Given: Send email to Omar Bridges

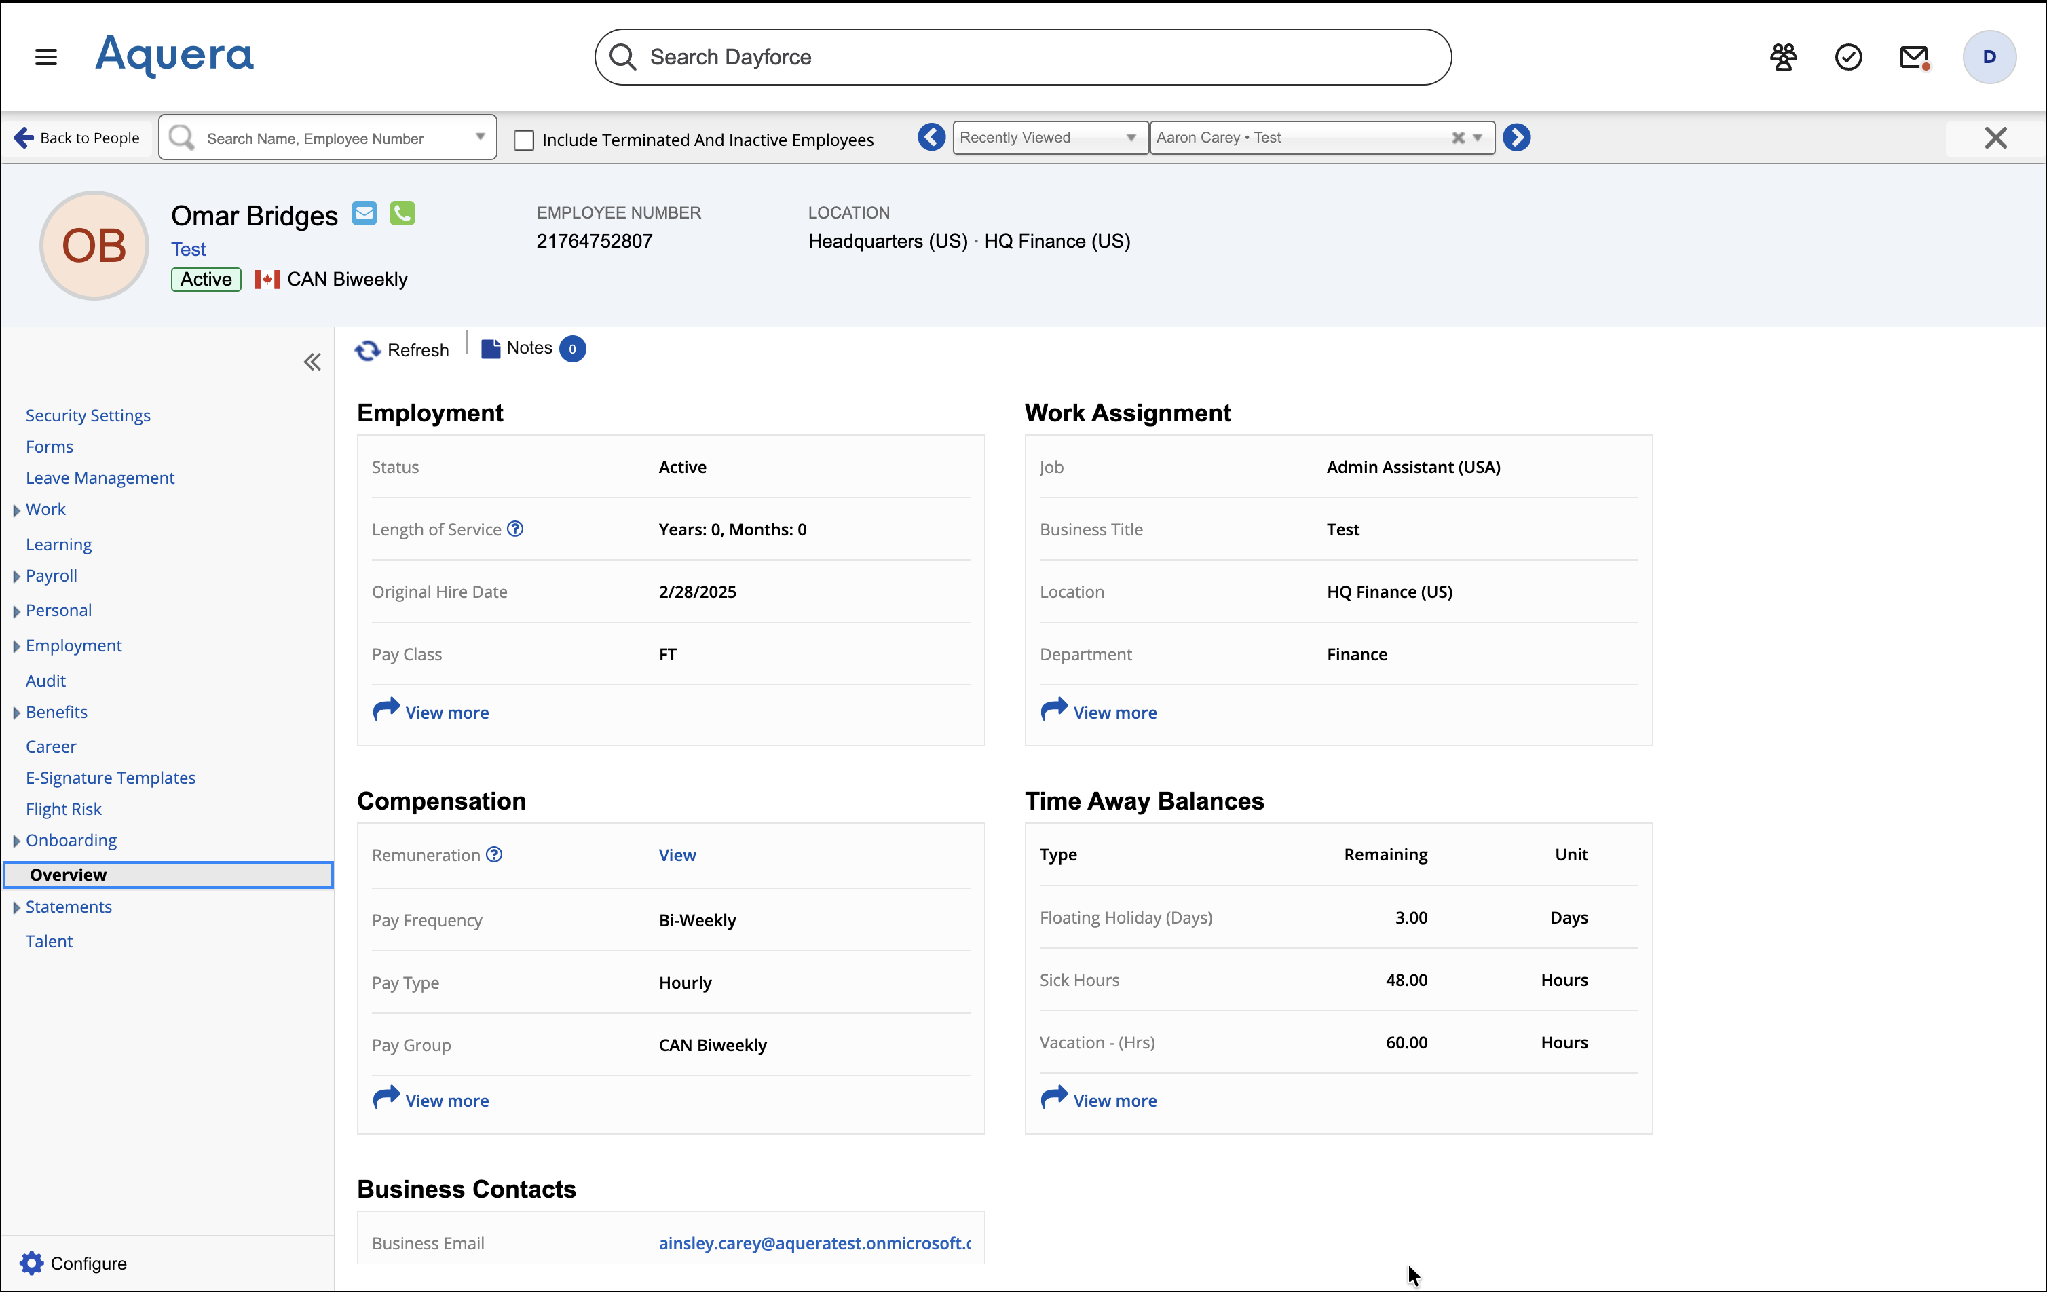Looking at the screenshot, I should [x=365, y=213].
